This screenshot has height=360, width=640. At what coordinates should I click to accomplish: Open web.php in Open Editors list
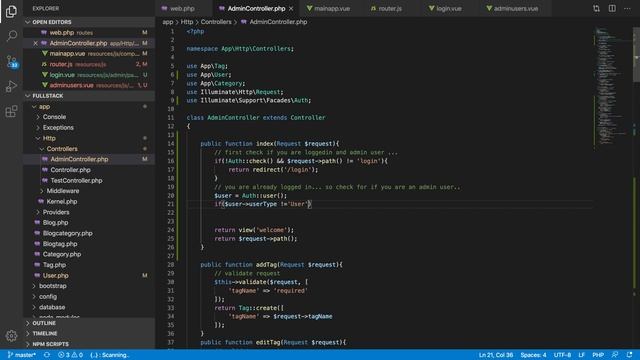89,33
